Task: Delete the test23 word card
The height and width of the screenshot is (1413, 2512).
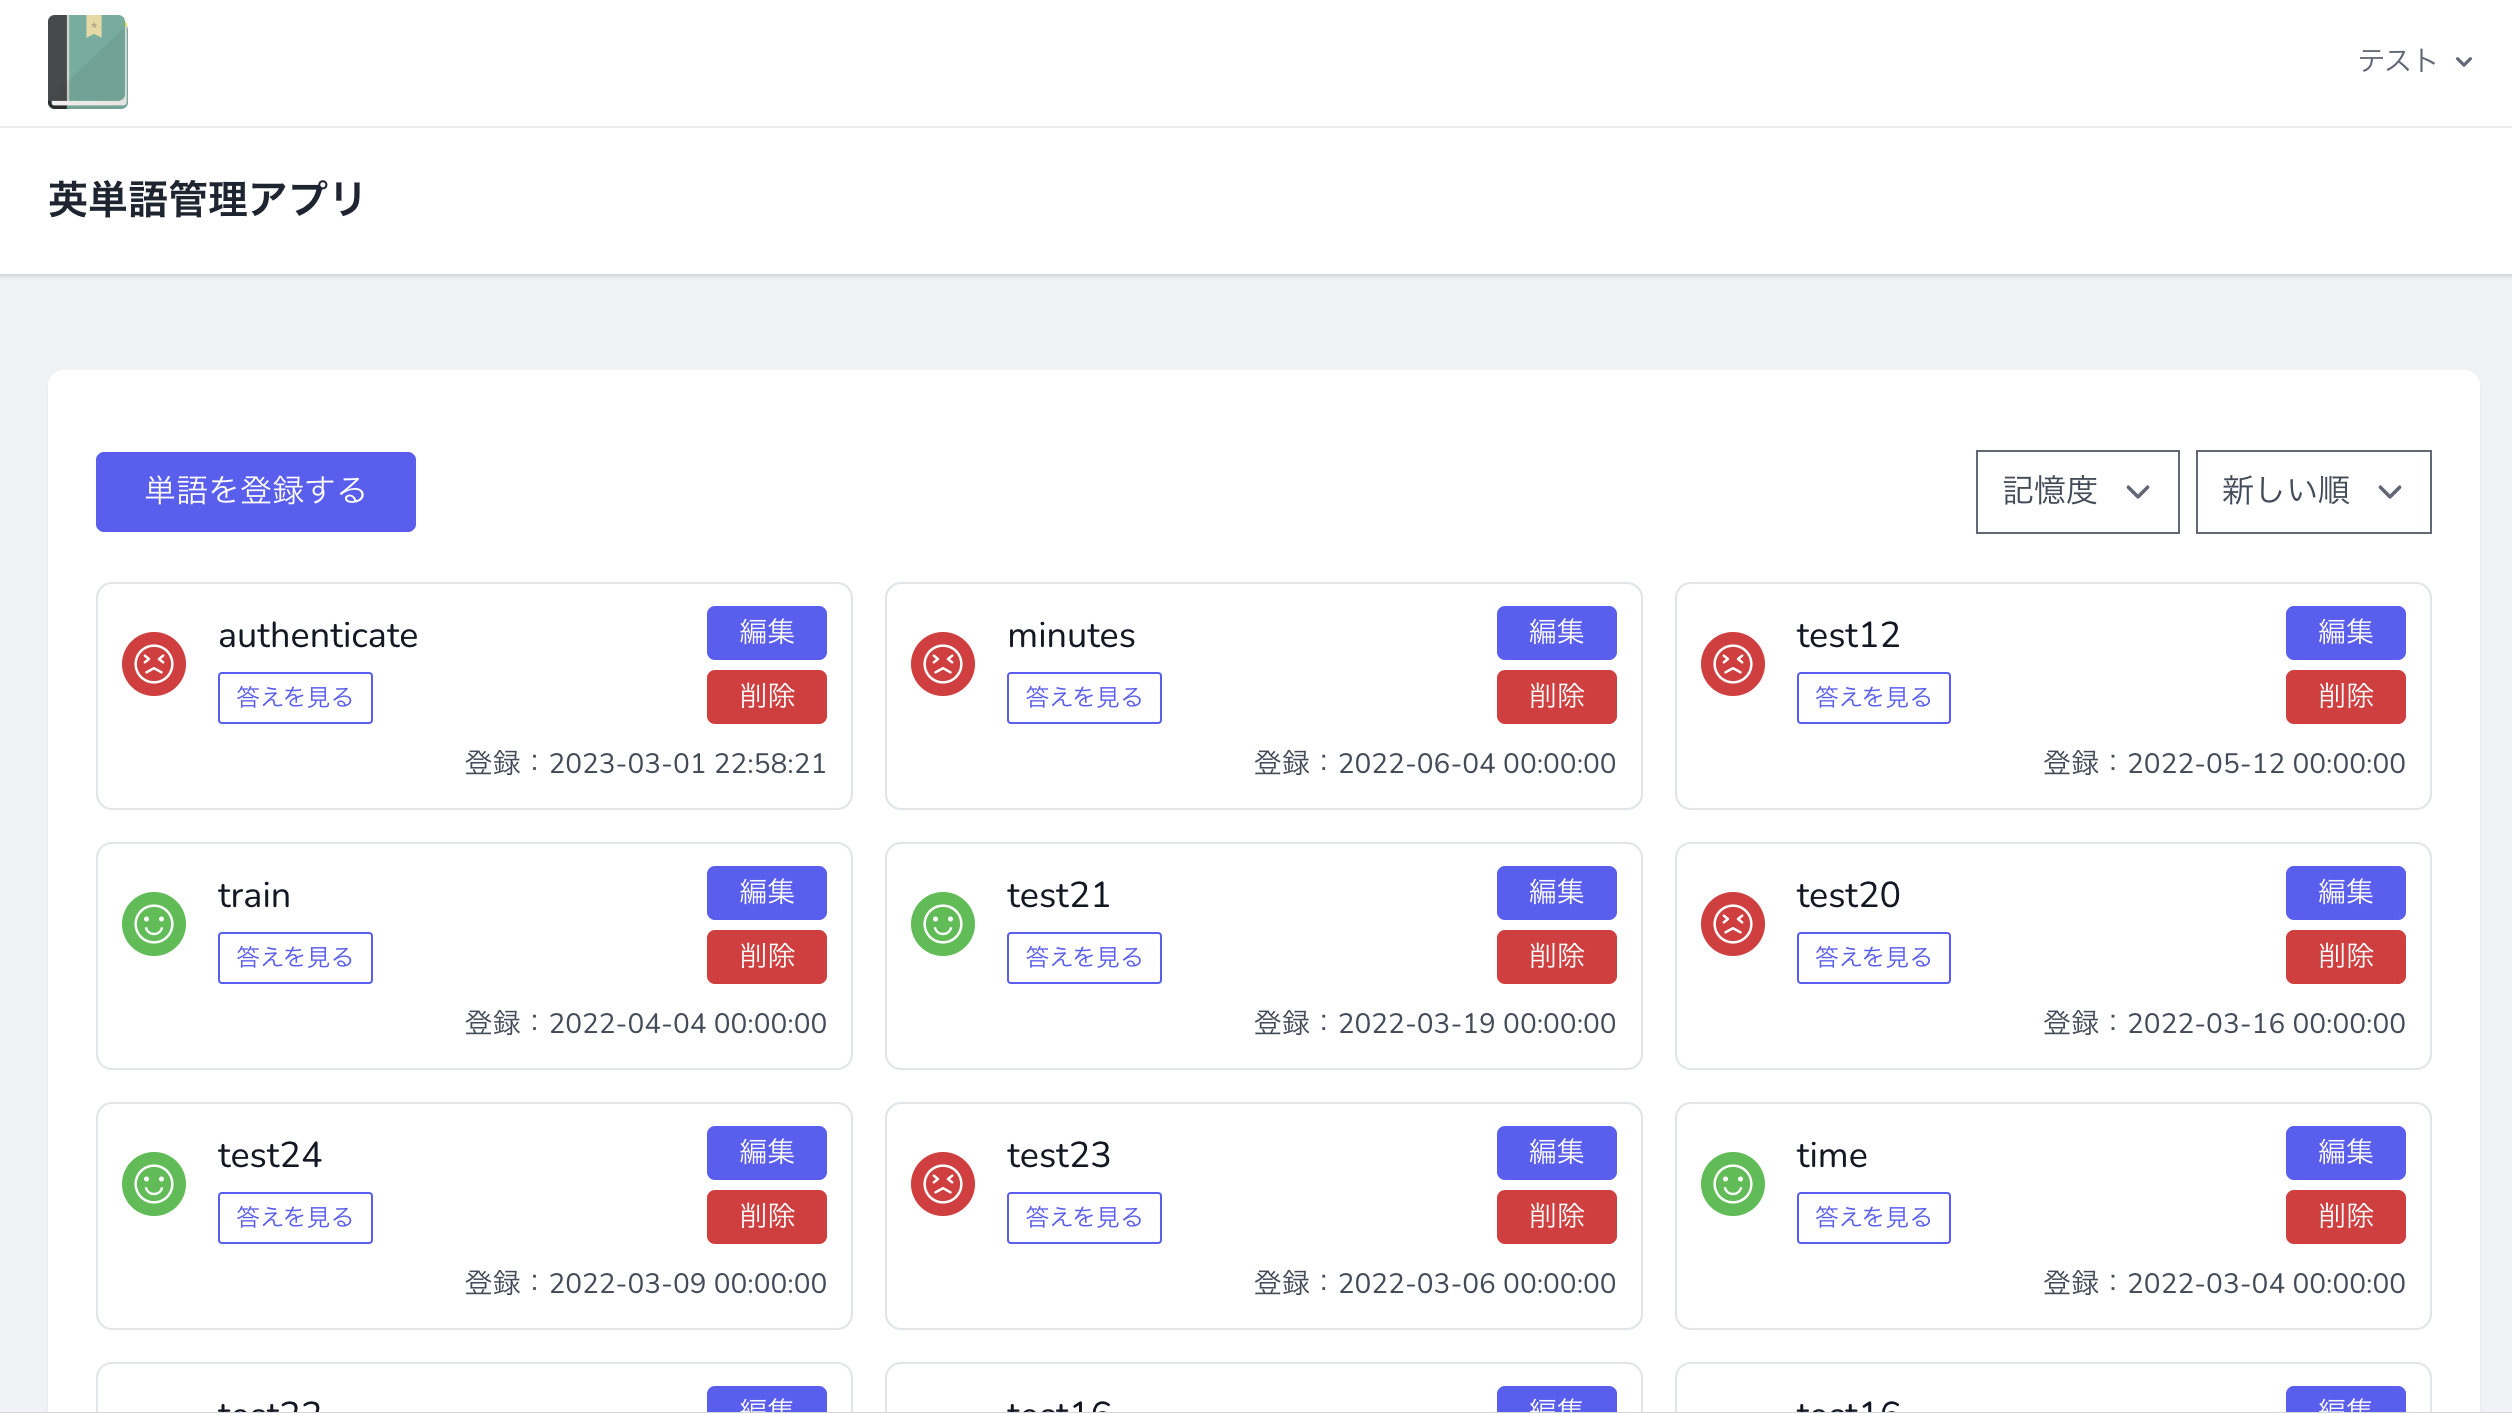Action: pyautogui.click(x=1556, y=1216)
